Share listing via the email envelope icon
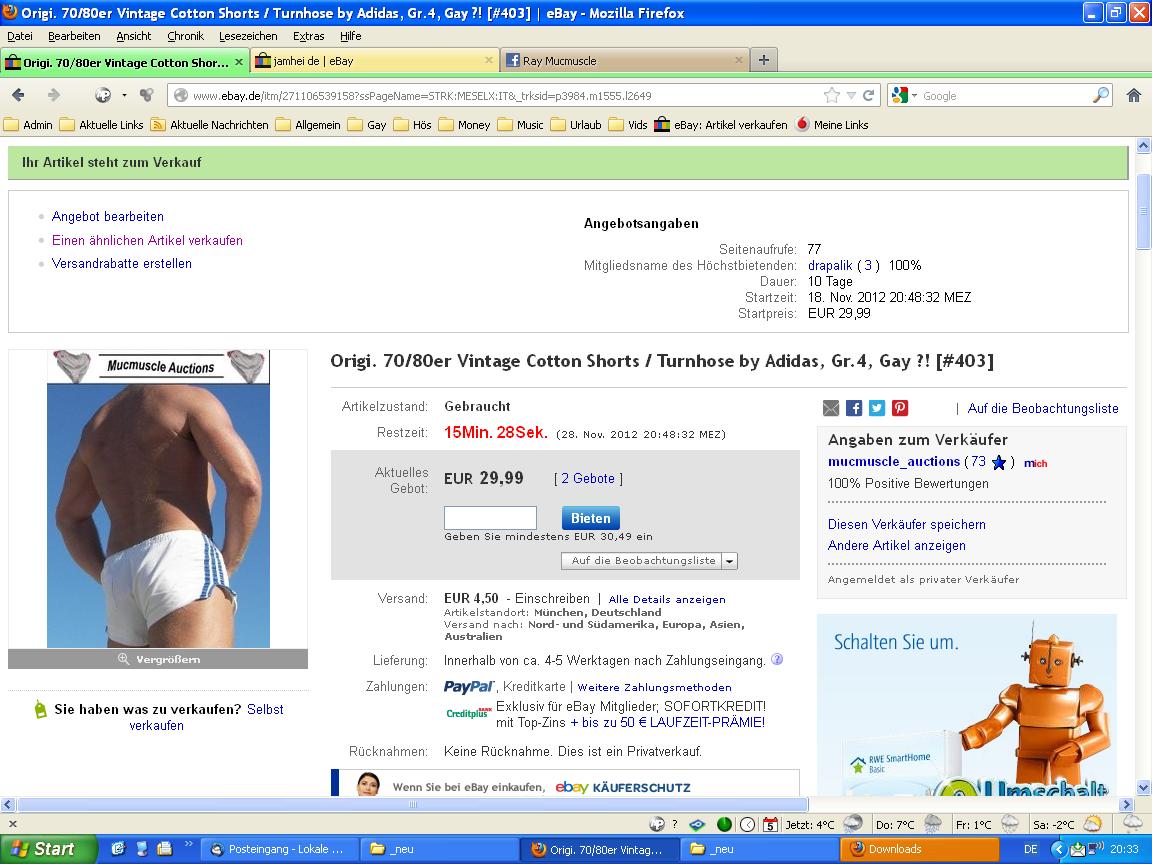 coord(831,408)
